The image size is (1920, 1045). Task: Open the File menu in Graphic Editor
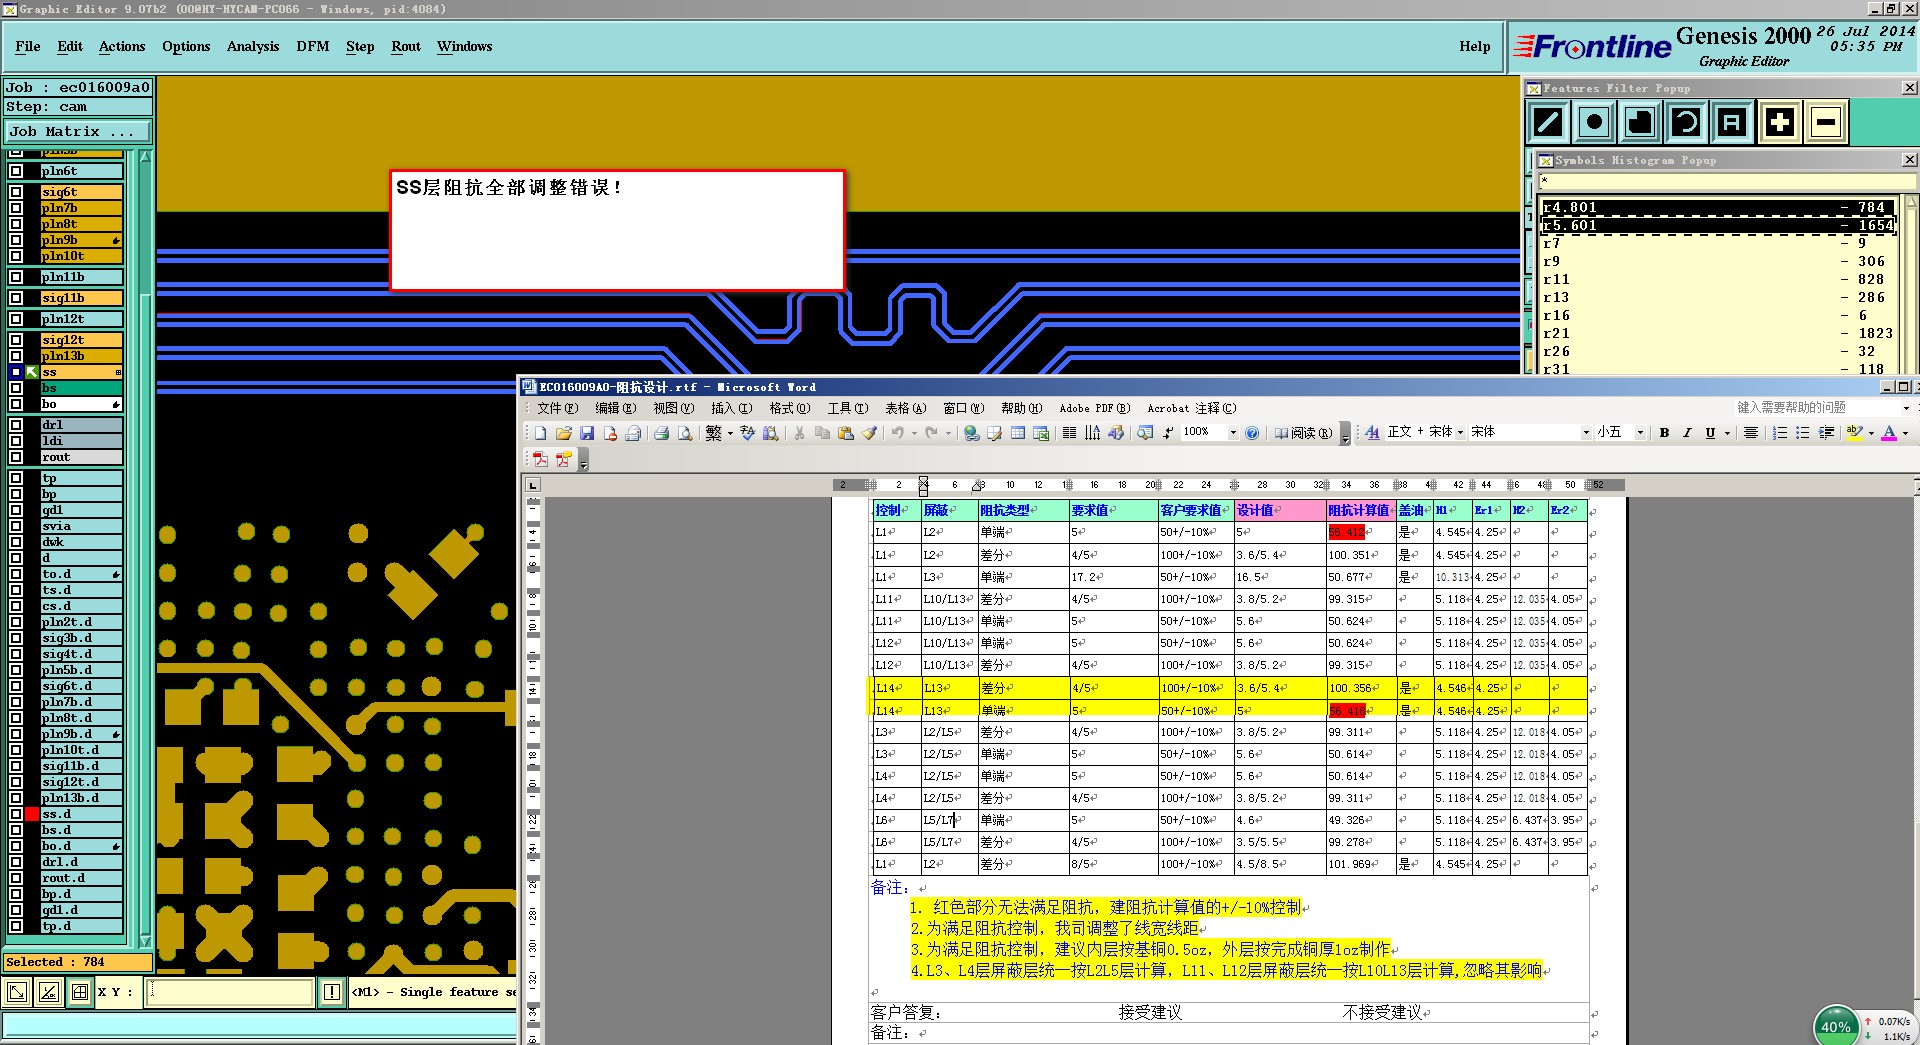tap(28, 46)
